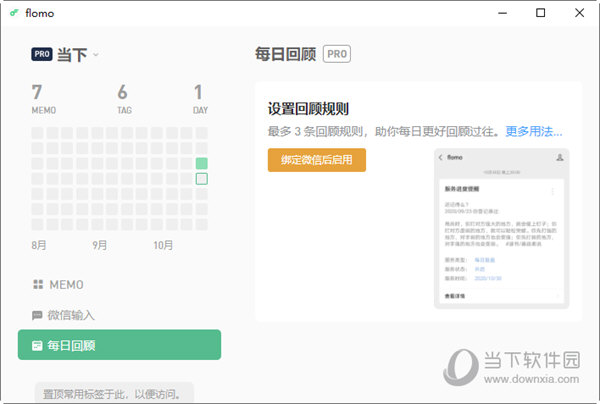Click the 设置回顾规则 heading

[308, 109]
